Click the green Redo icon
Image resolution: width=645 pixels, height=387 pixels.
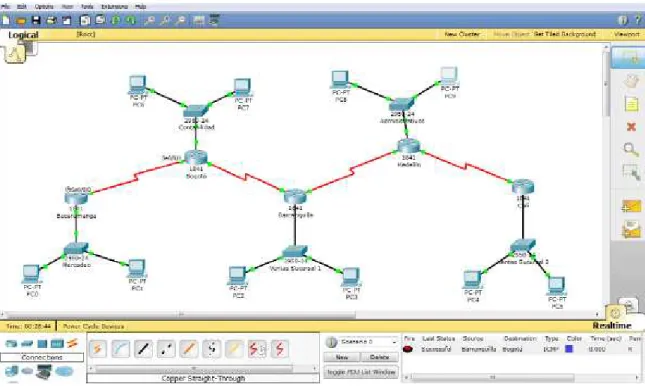[x=131, y=20]
